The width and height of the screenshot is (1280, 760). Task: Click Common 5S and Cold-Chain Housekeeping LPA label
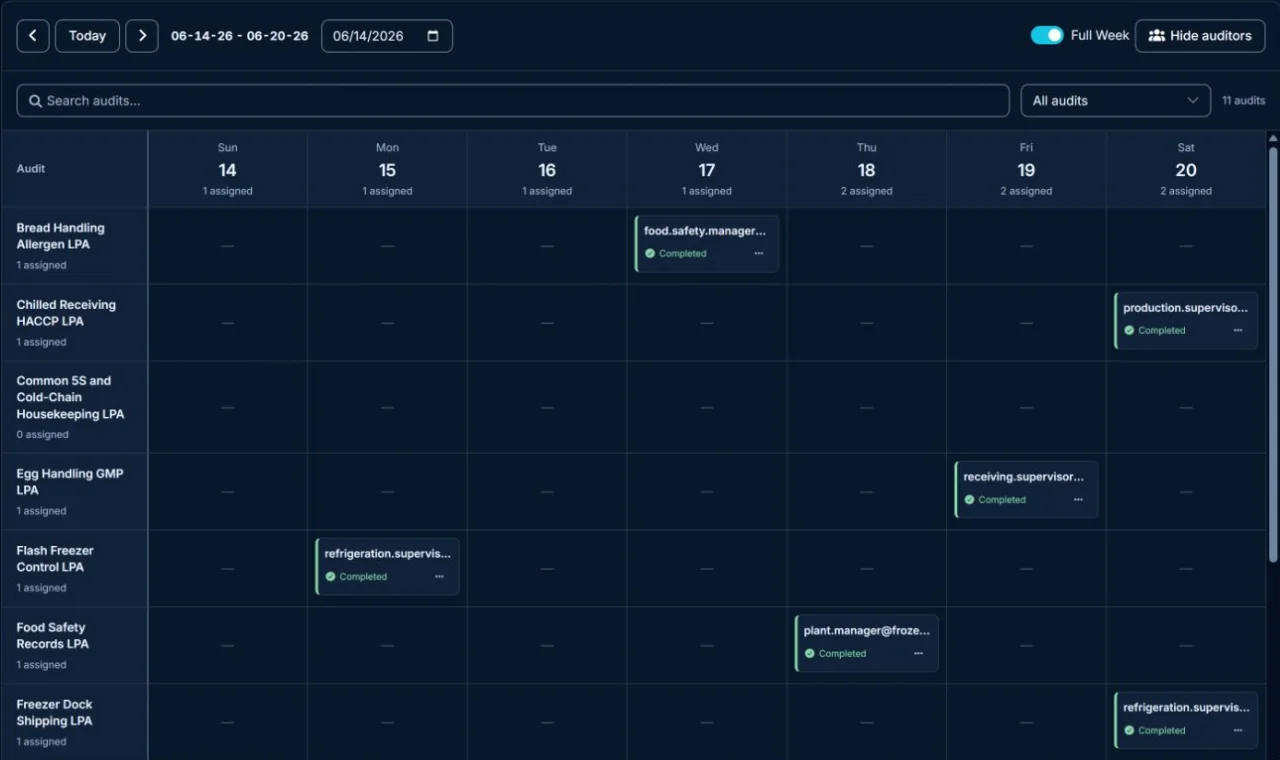[x=71, y=397]
